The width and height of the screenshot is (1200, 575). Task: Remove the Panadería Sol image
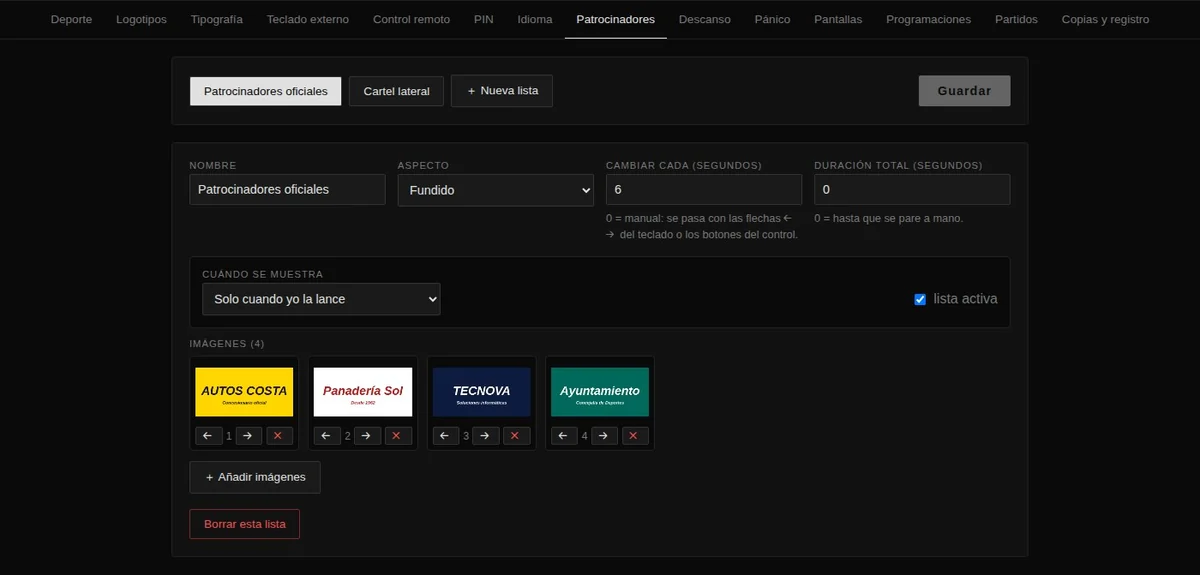click(399, 436)
